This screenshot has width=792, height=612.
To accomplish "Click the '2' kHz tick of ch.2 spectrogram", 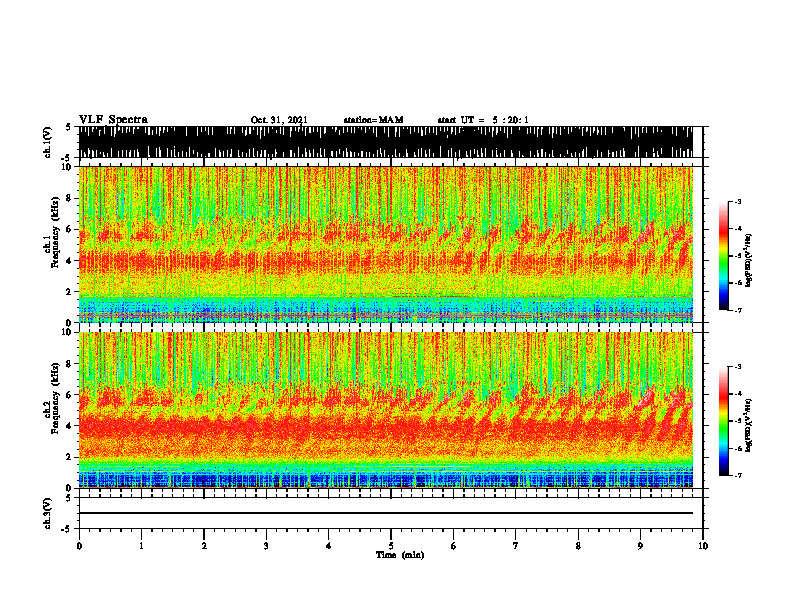I will tap(70, 457).
